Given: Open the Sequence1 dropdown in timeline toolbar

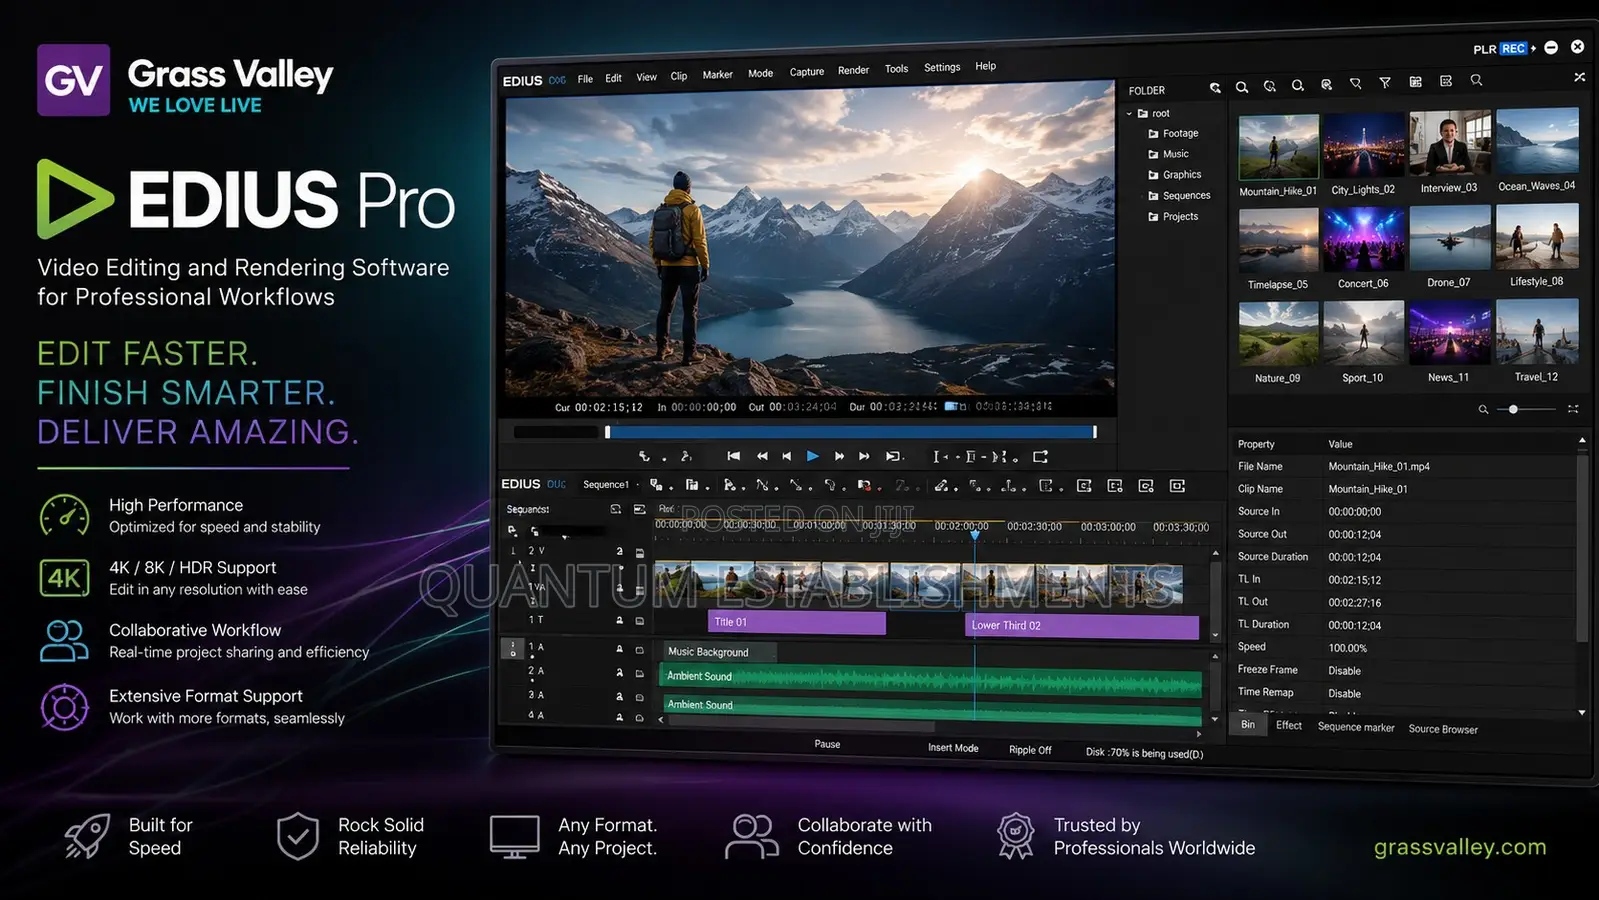Looking at the screenshot, I should (609, 485).
